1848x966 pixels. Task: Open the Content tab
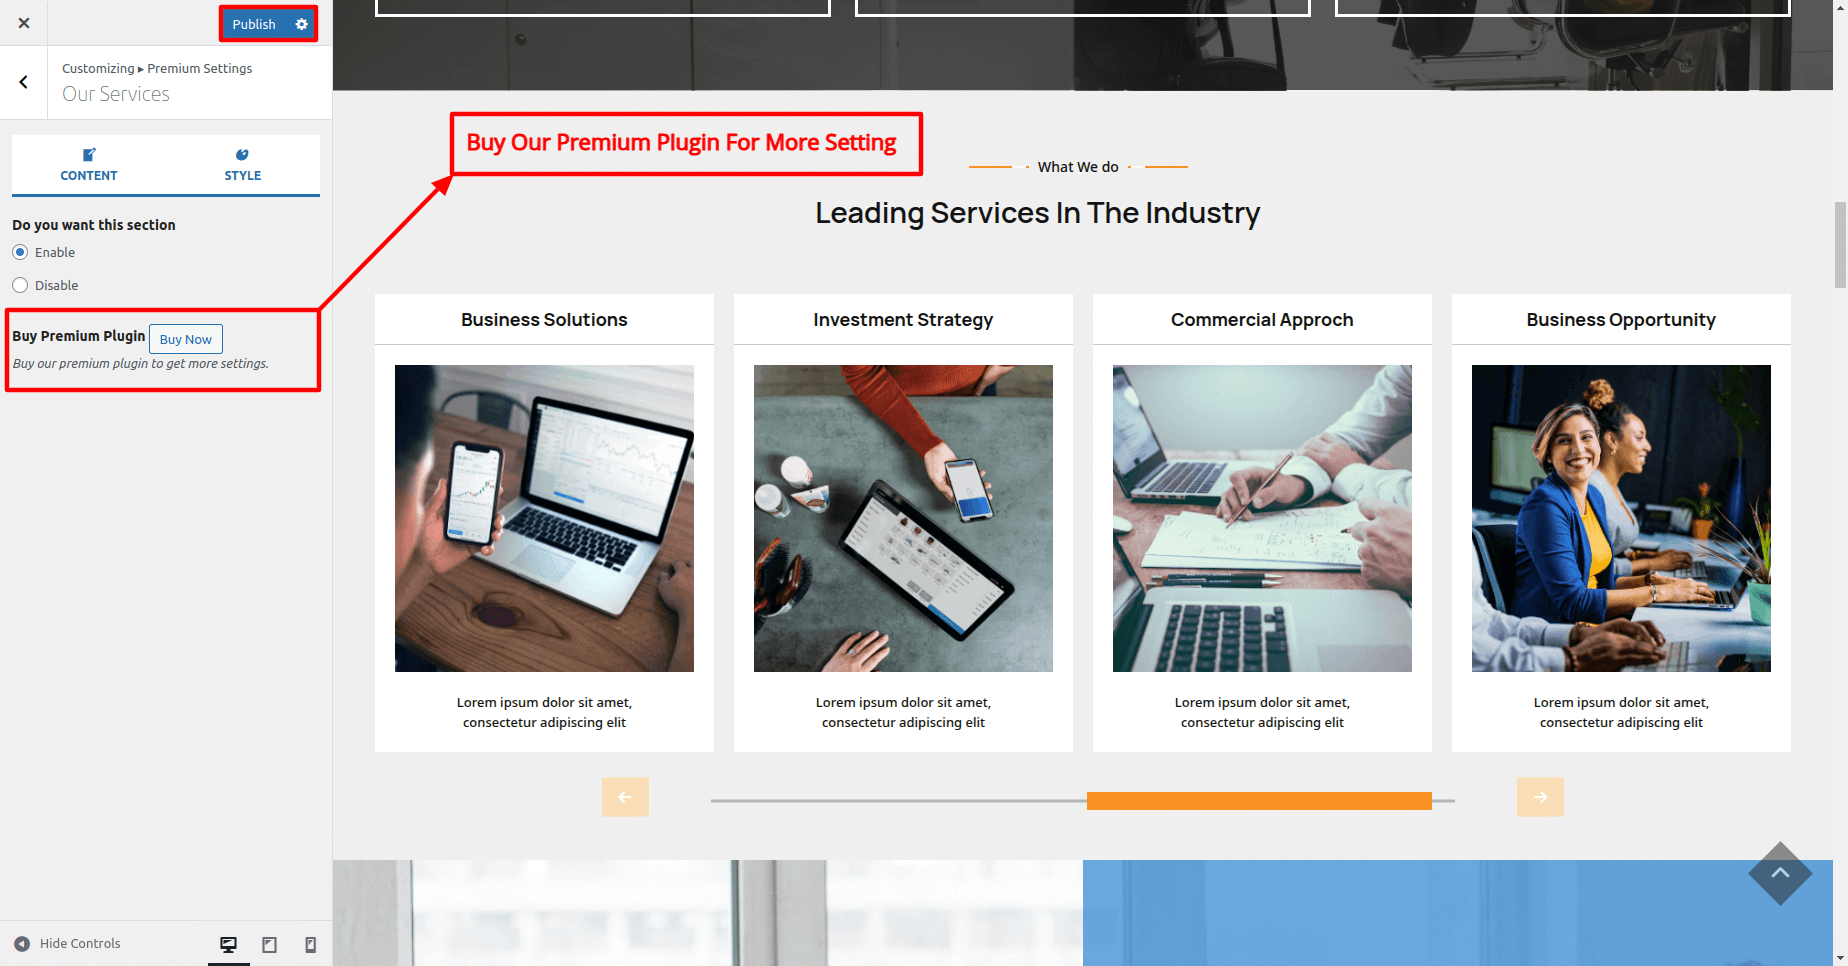[x=89, y=165]
